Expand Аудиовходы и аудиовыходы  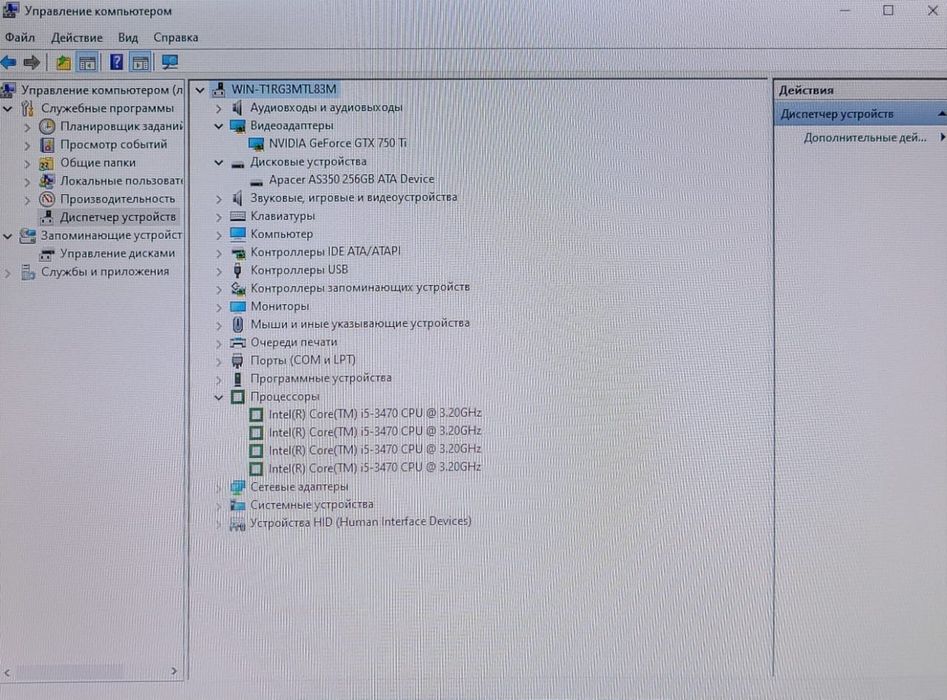tap(219, 109)
